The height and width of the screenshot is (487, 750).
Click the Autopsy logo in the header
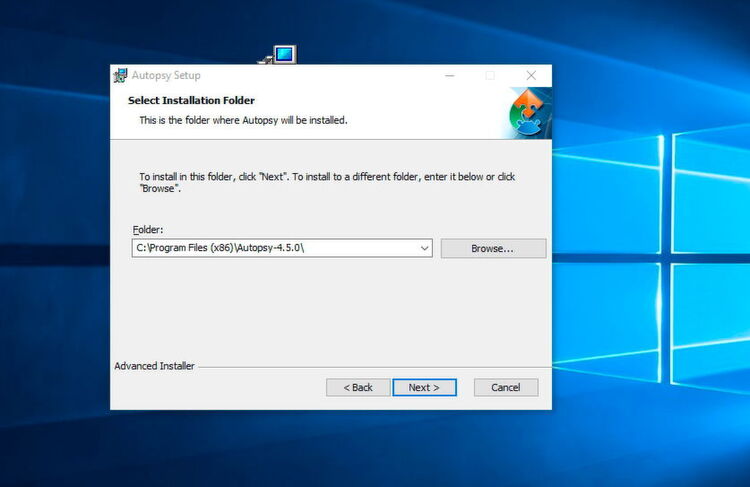click(528, 113)
